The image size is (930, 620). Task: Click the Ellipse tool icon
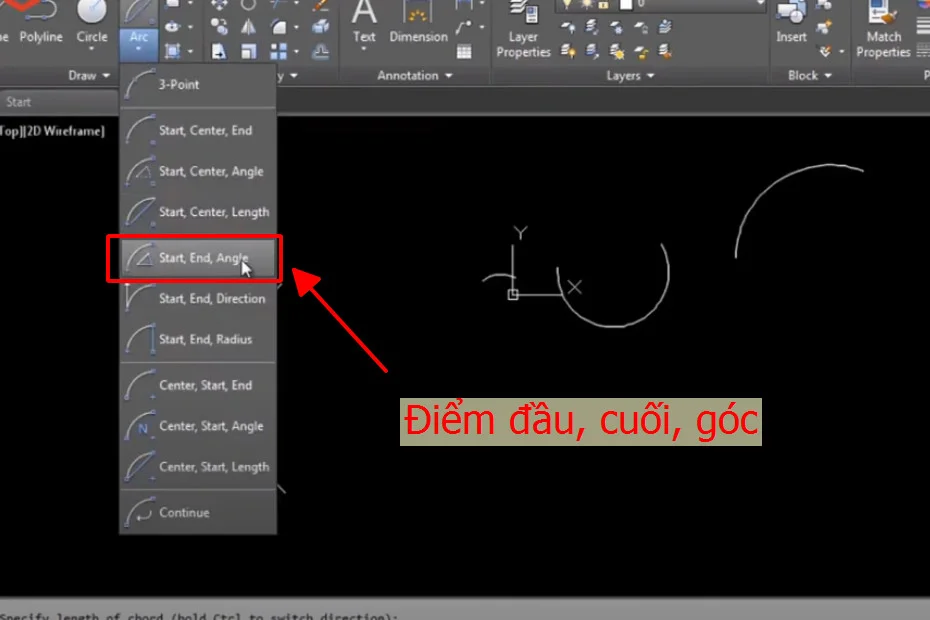[x=172, y=26]
